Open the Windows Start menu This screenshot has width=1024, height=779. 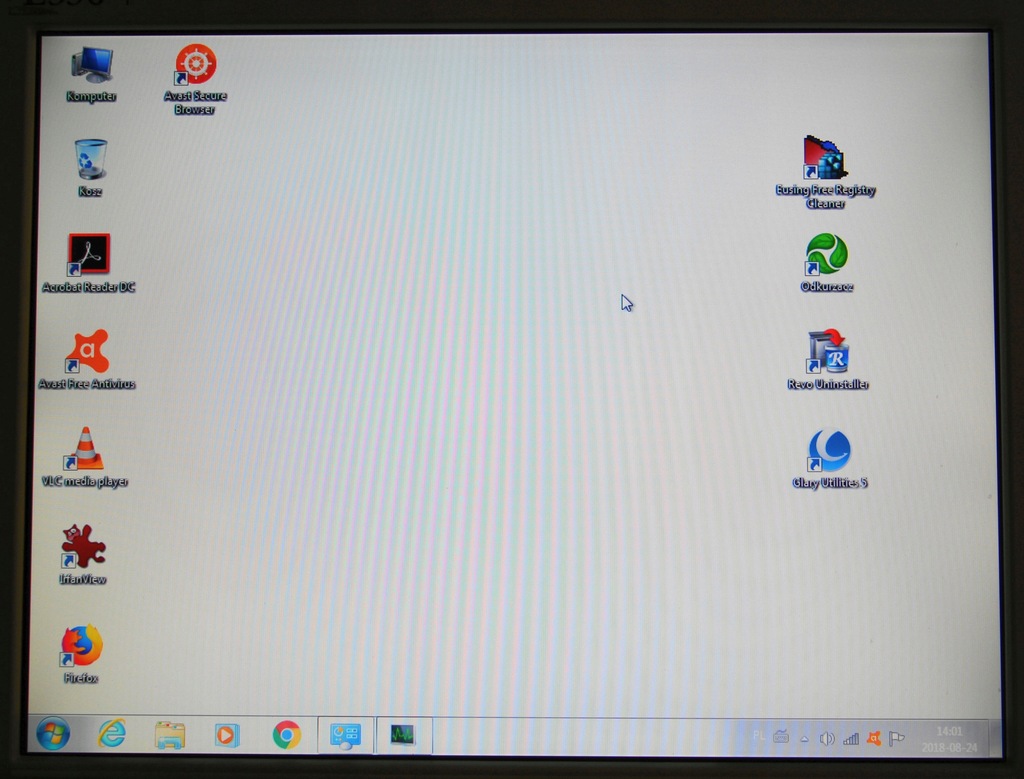click(54, 734)
